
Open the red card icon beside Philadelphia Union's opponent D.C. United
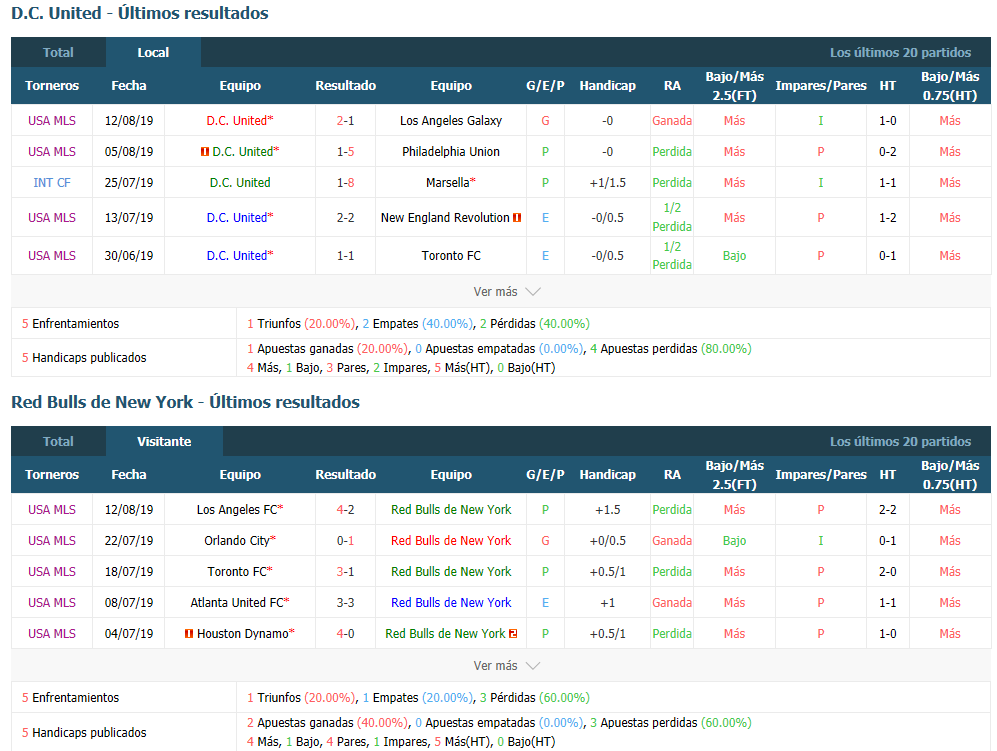coord(205,152)
